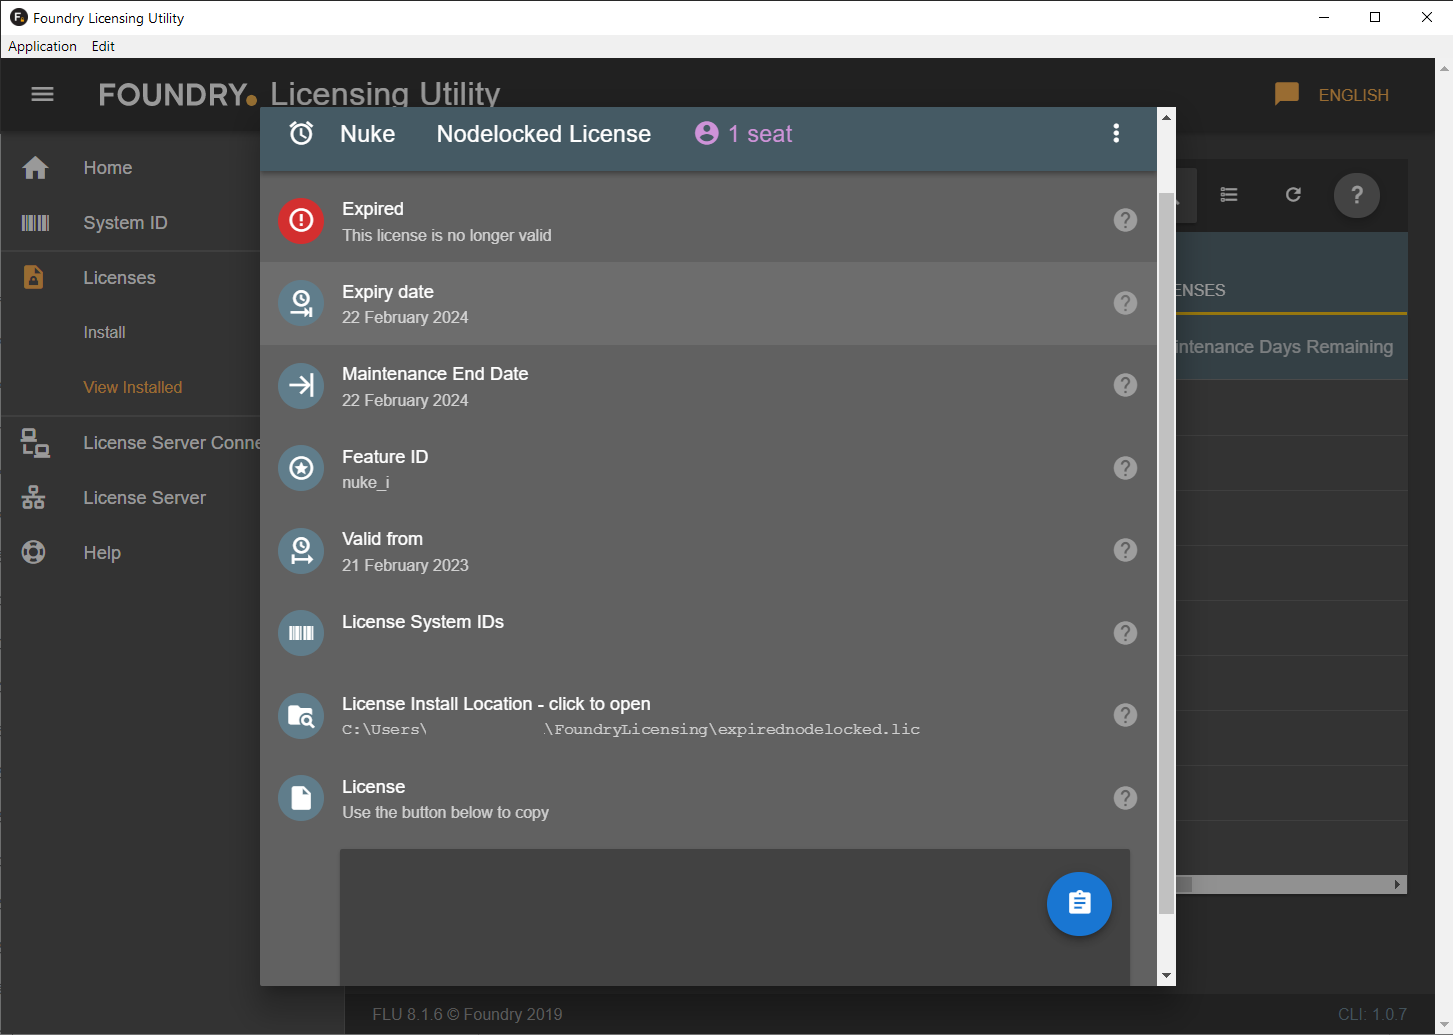This screenshot has width=1453, height=1035.
Task: Click the License System IDs barcode icon
Action: coord(301,633)
